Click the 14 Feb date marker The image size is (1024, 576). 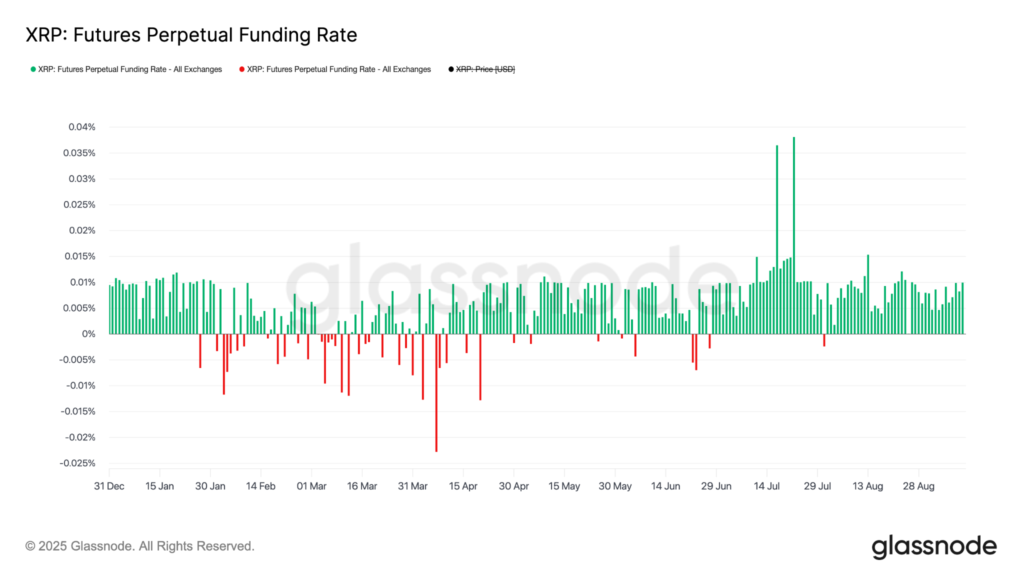coord(261,486)
